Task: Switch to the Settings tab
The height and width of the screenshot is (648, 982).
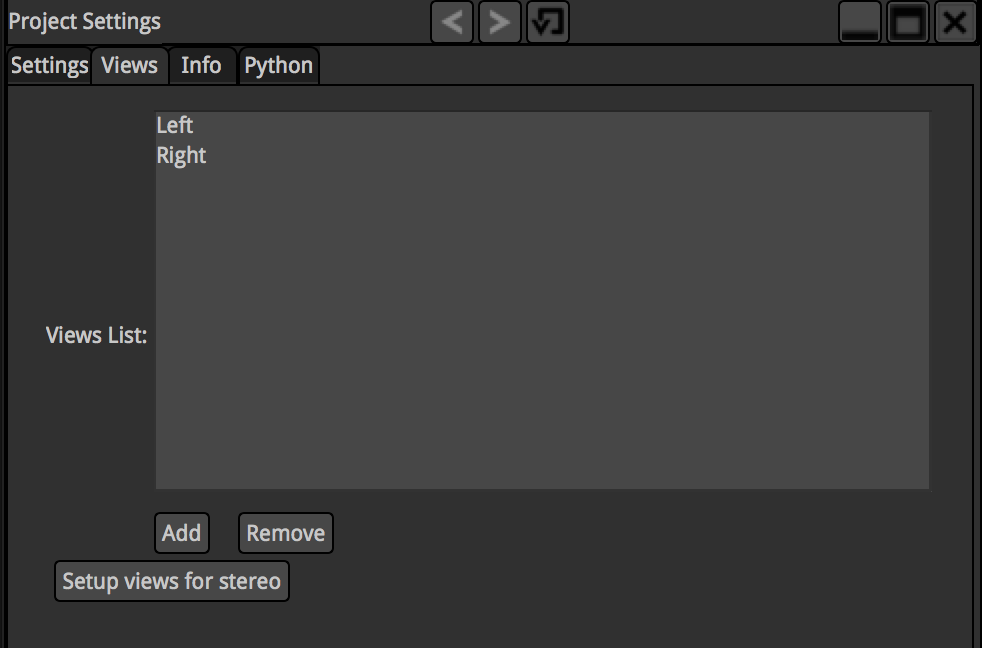Action: [x=49, y=66]
